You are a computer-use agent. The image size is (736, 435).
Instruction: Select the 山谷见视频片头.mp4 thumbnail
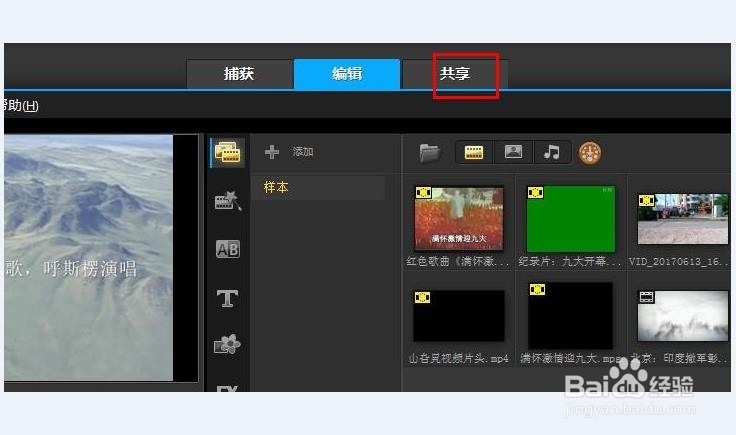click(x=459, y=316)
